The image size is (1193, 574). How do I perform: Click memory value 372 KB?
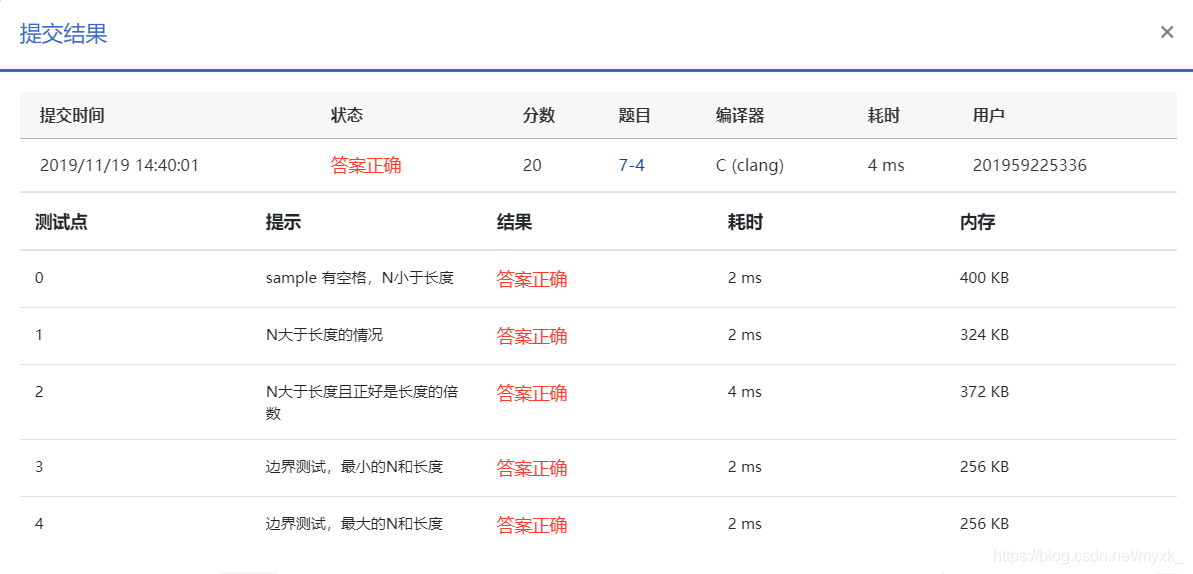(x=985, y=392)
